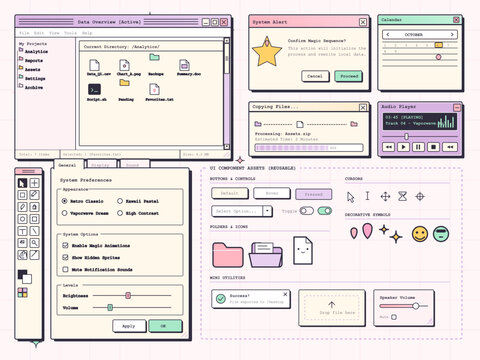This screenshot has height=360, width=480.
Task: Select the arrow selection tool in the palette
Action: [x=22, y=183]
